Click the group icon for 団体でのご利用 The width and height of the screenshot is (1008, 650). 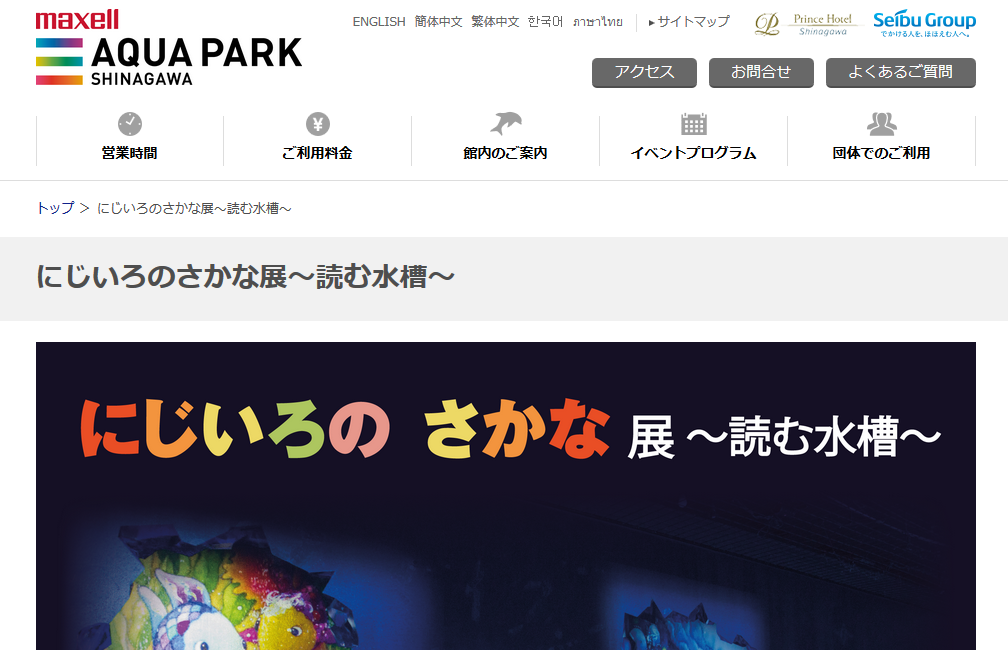881,123
